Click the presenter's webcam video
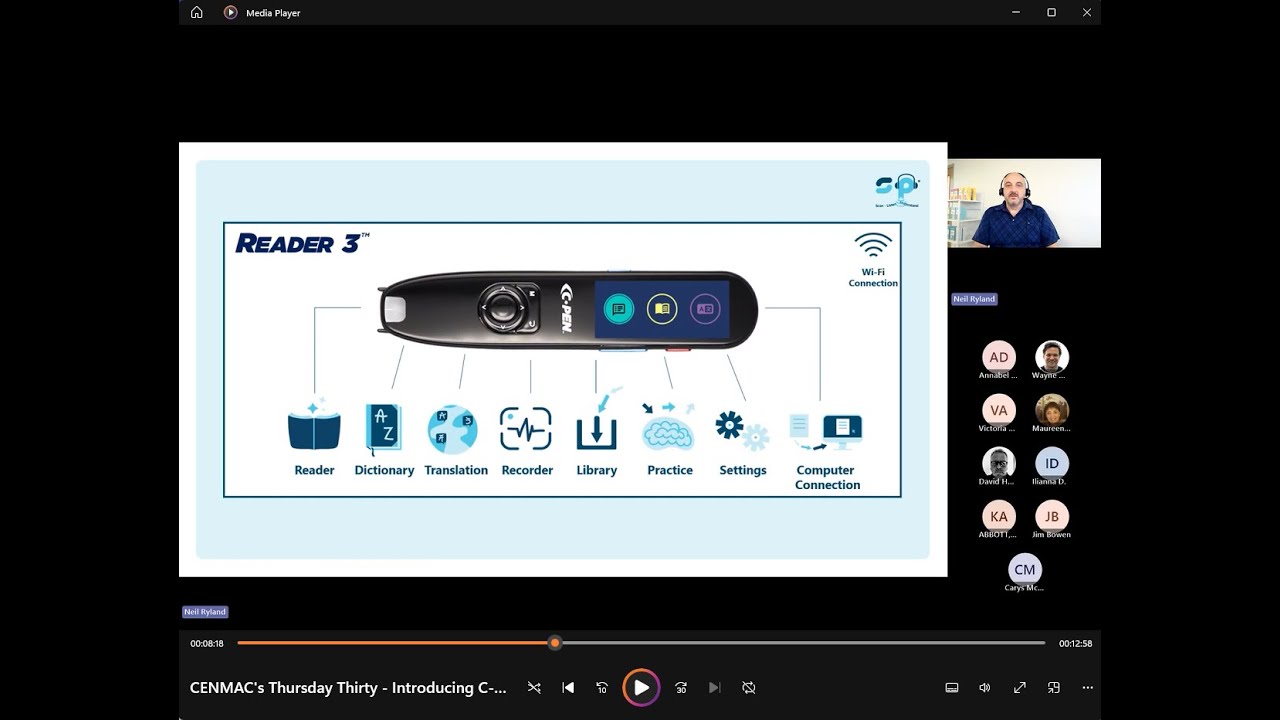Screen dimensions: 1280x720 click(1024, 203)
